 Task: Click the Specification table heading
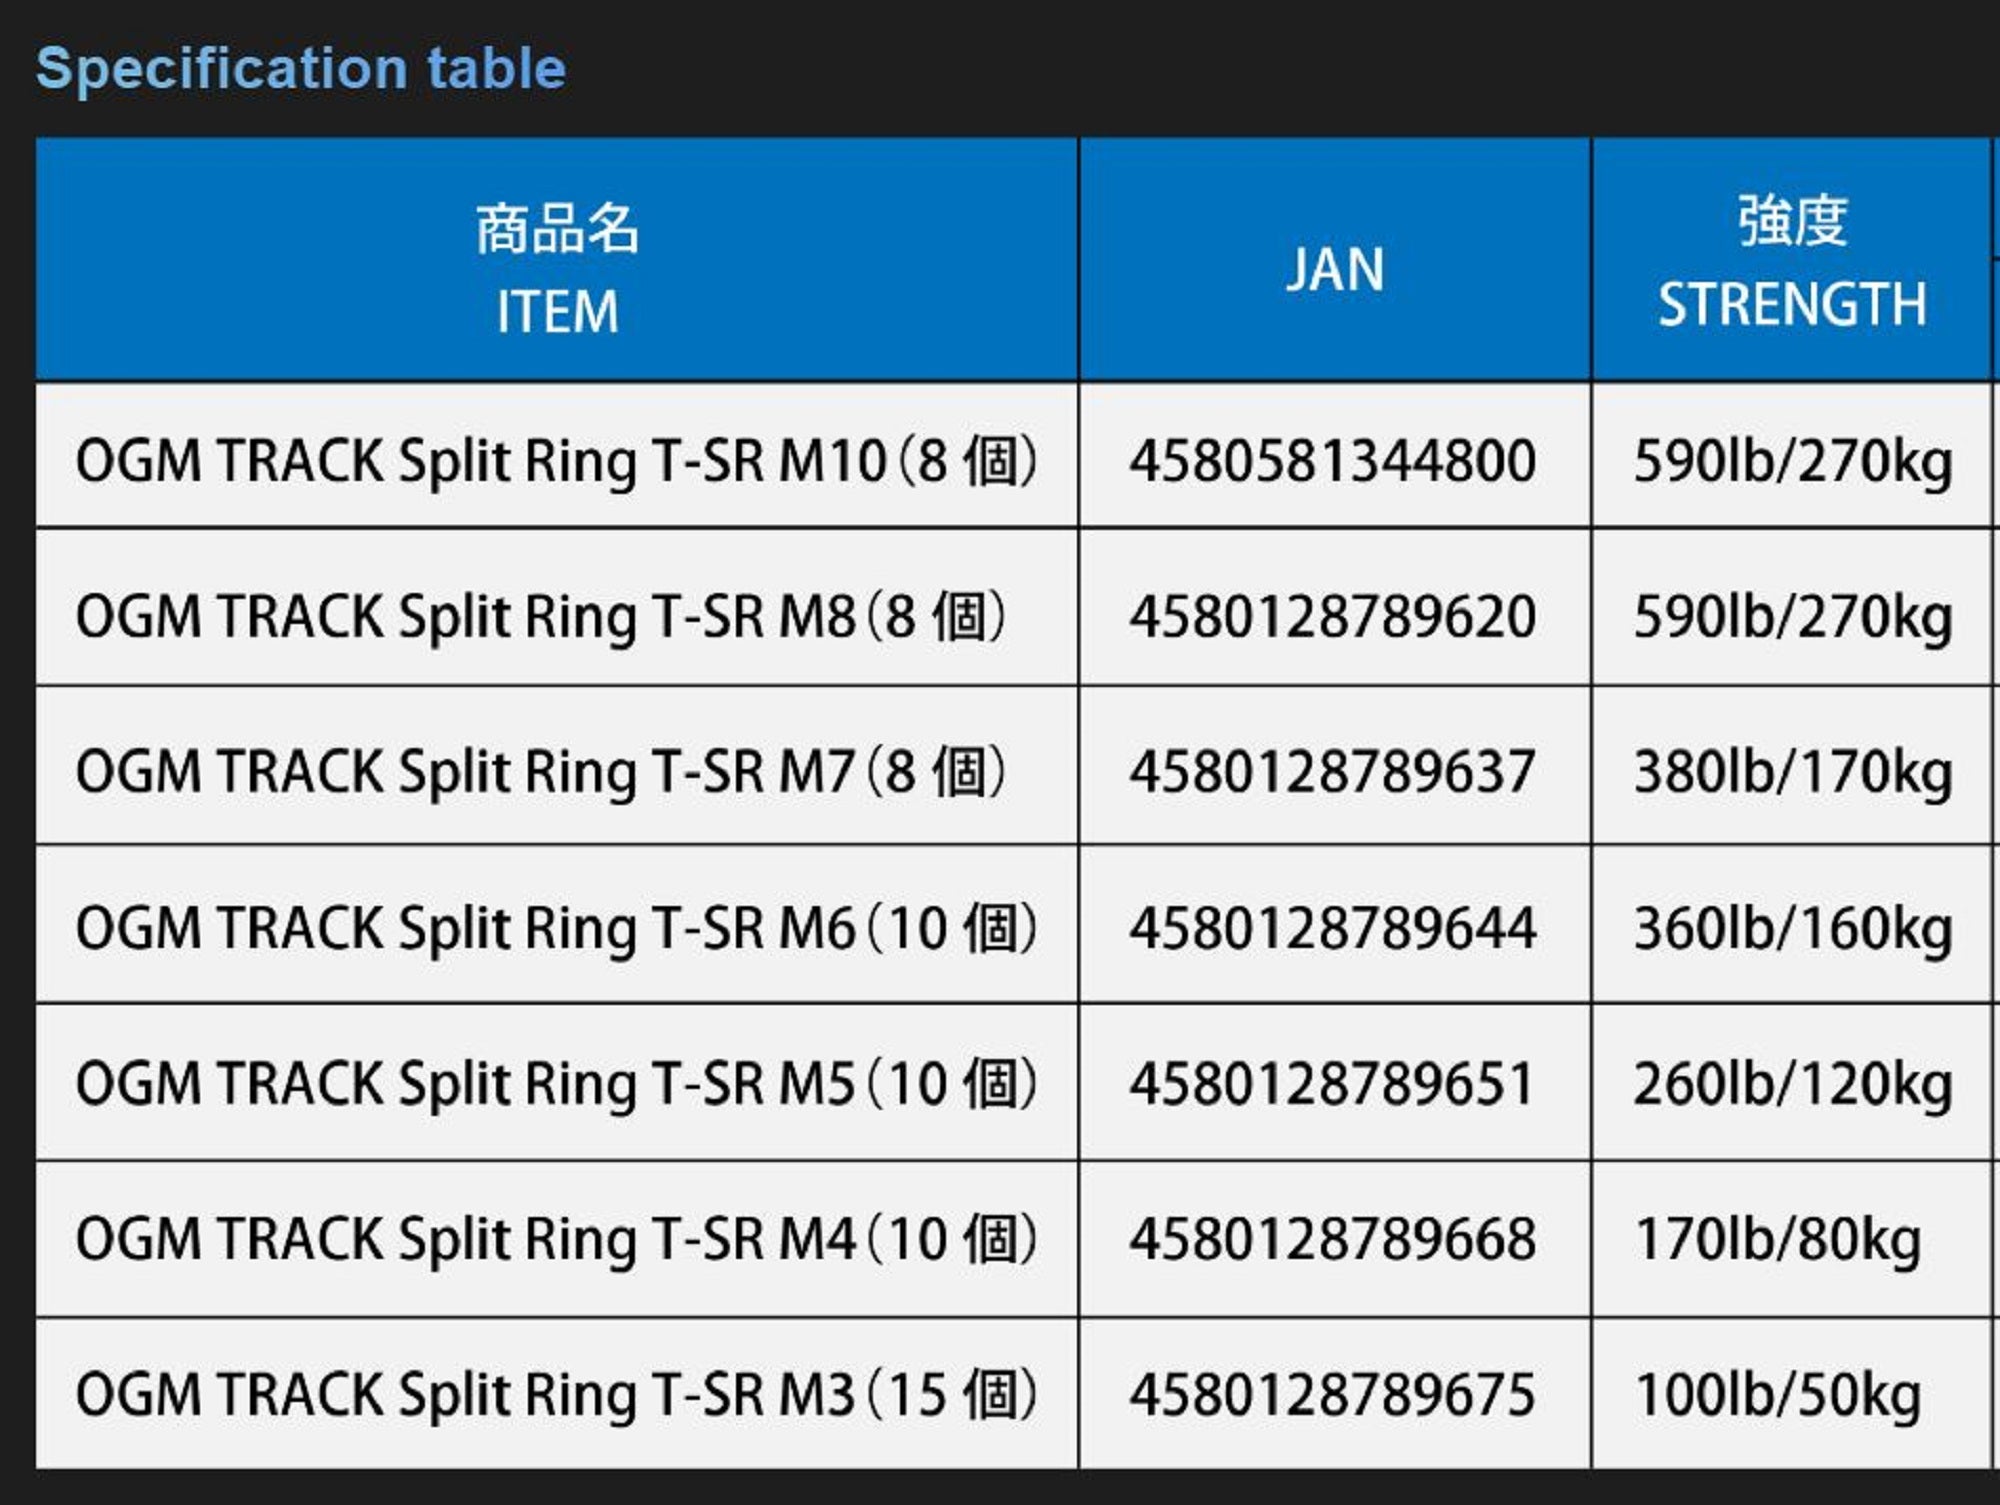tap(300, 67)
